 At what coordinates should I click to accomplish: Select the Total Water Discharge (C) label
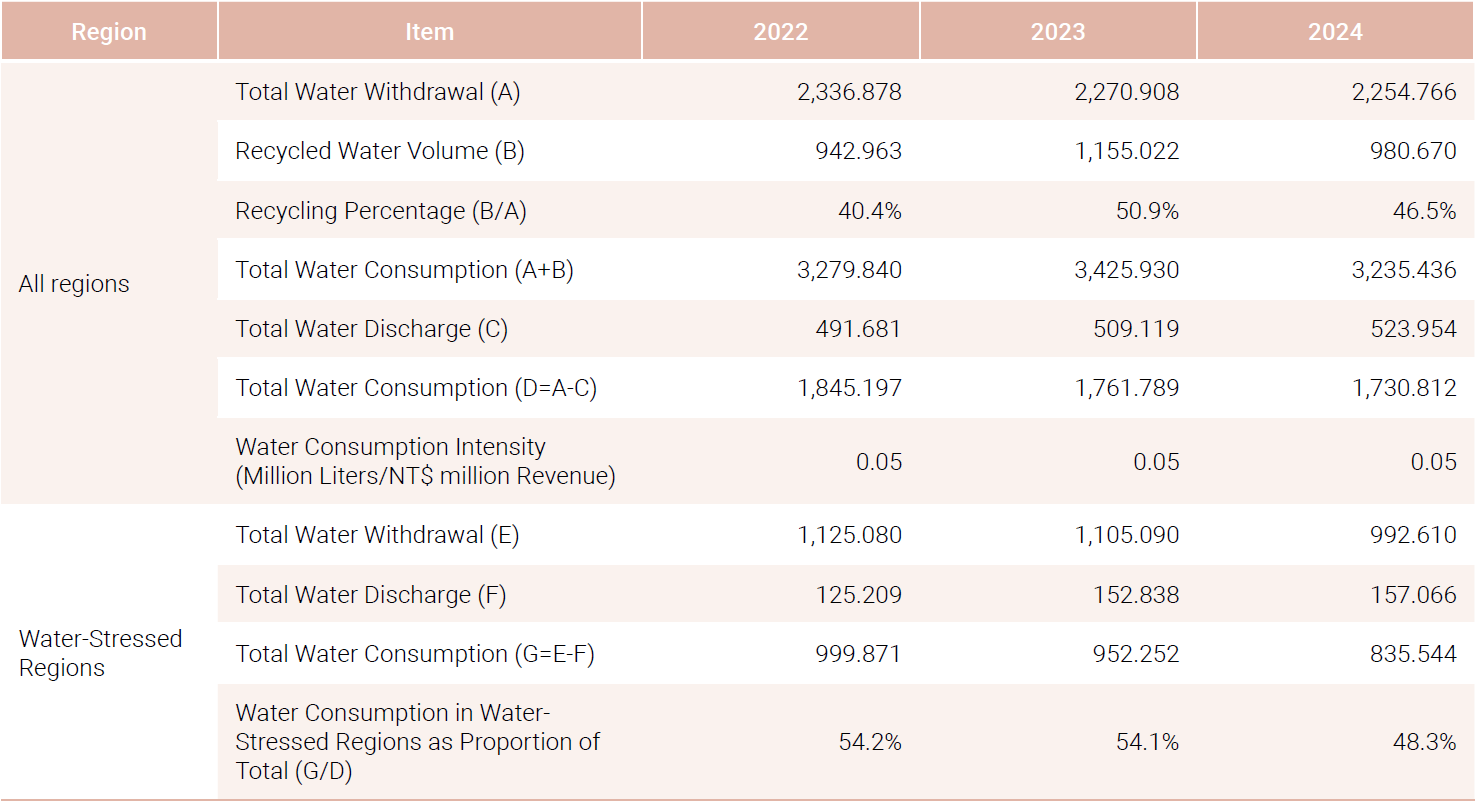click(x=371, y=329)
